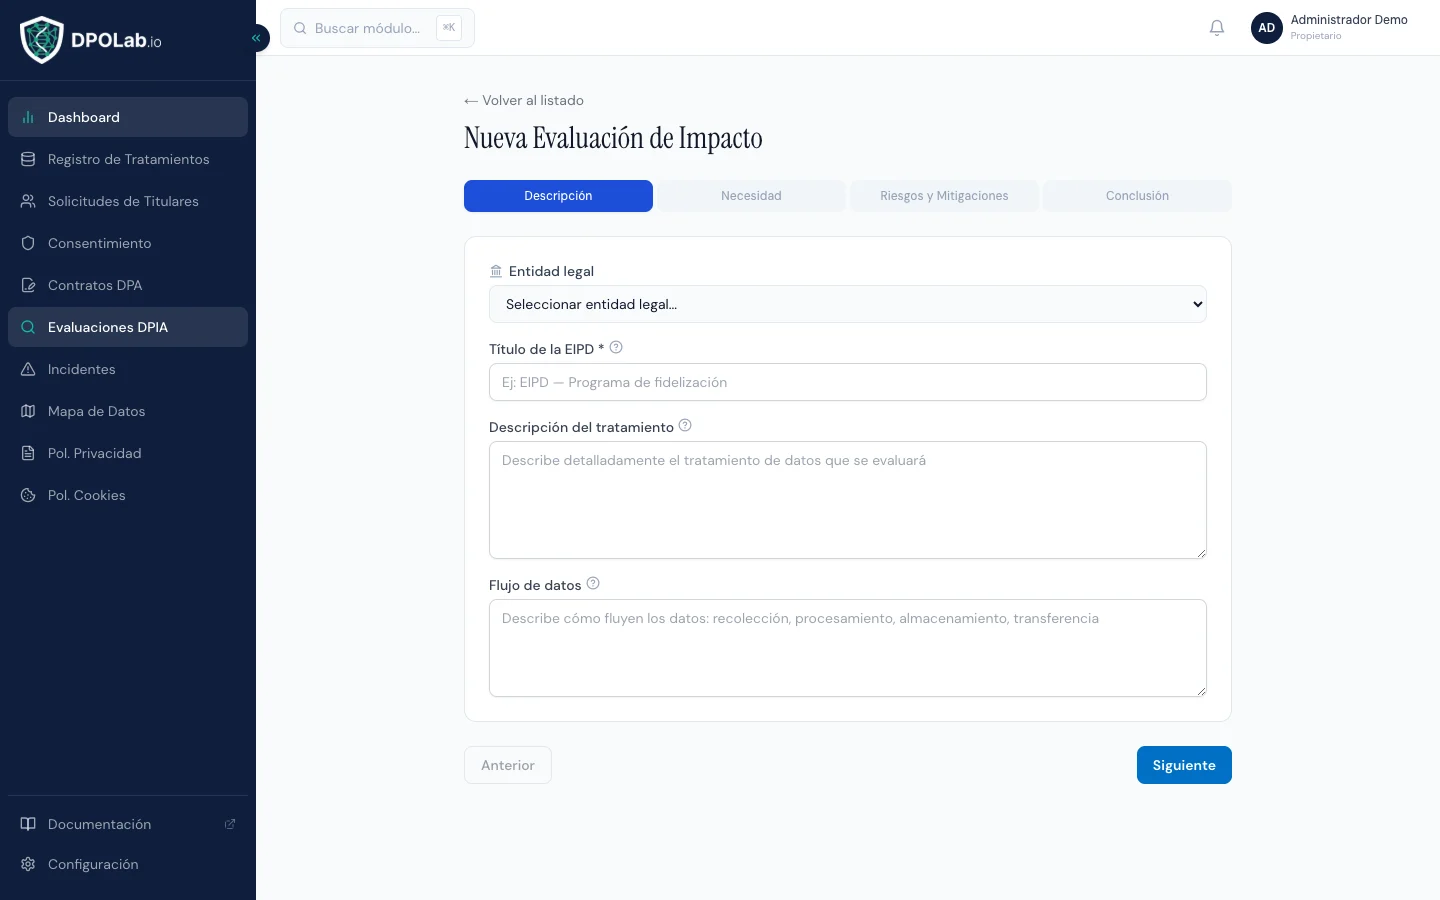The image size is (1440, 900).
Task: Click the AD user avatar
Action: 1266,28
